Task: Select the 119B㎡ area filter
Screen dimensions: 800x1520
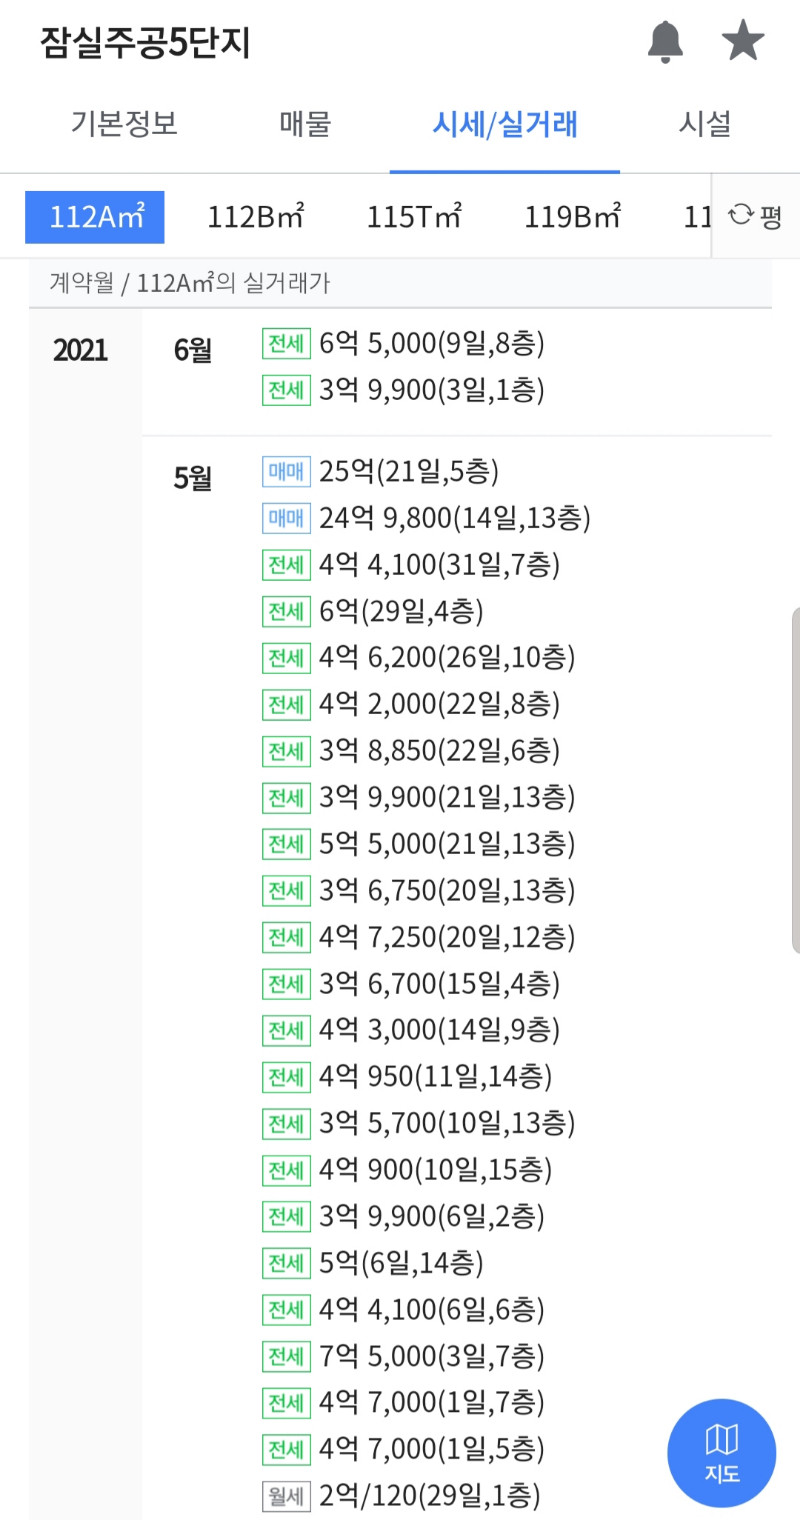Action: click(x=573, y=217)
